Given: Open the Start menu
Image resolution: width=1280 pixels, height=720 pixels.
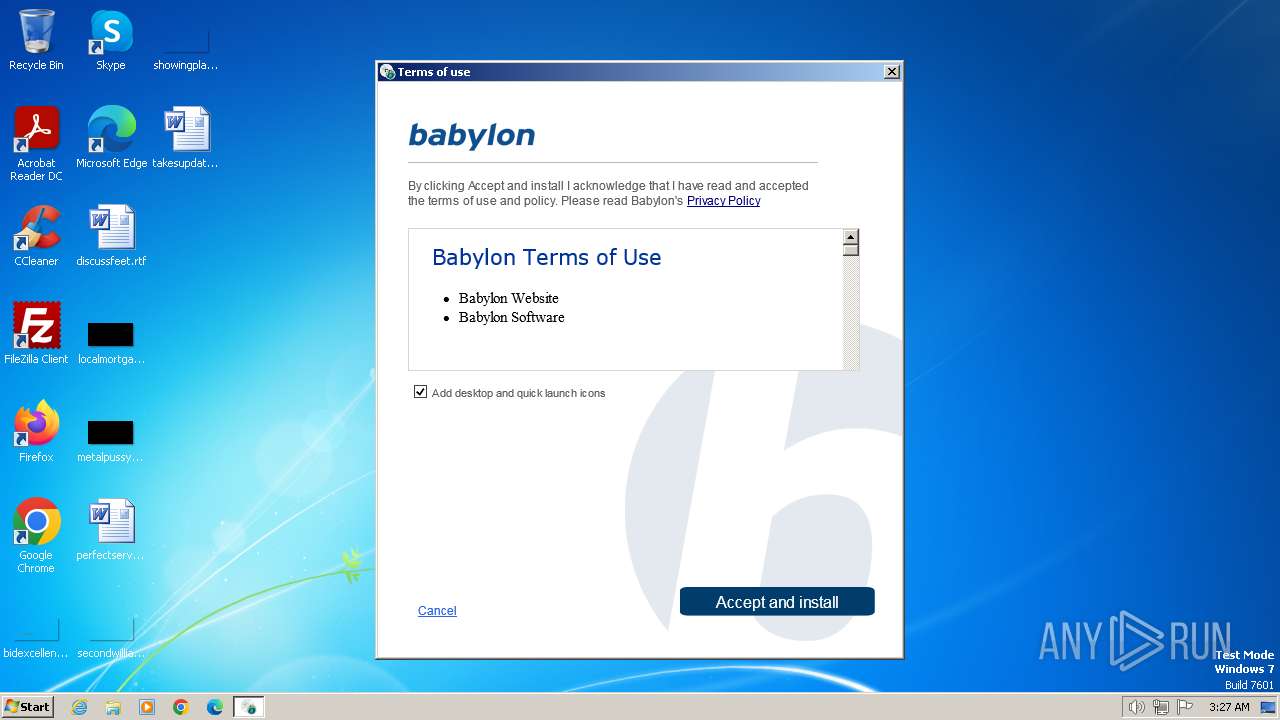Looking at the screenshot, I should pyautogui.click(x=27, y=707).
